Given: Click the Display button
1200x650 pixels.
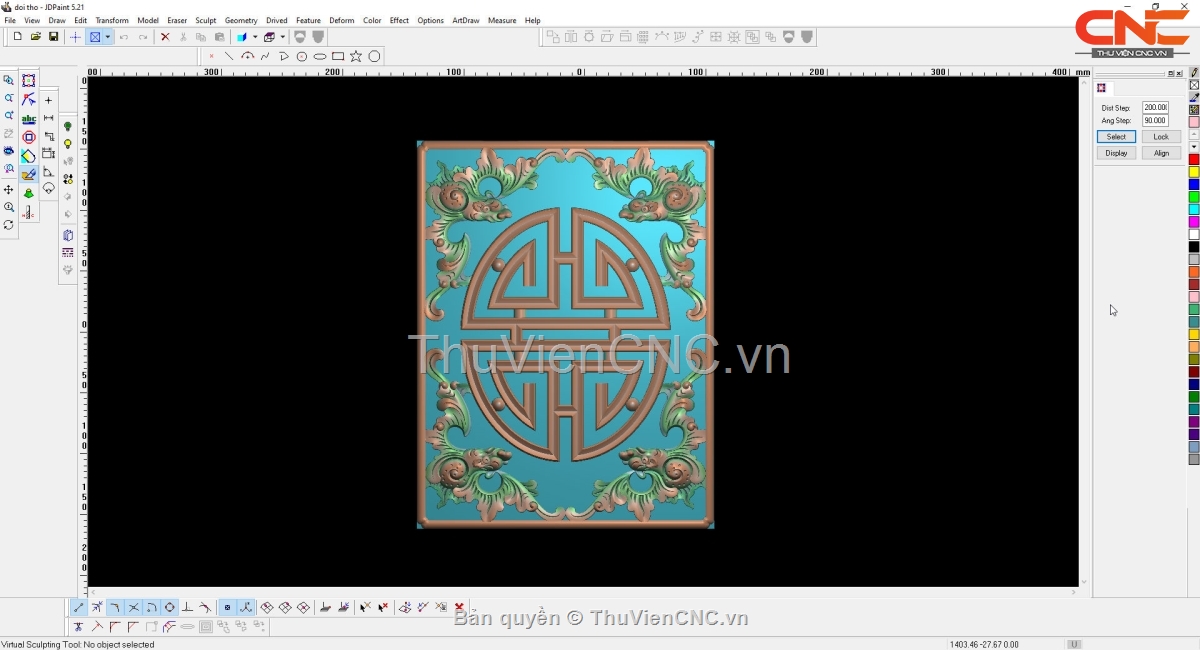Looking at the screenshot, I should (1116, 153).
